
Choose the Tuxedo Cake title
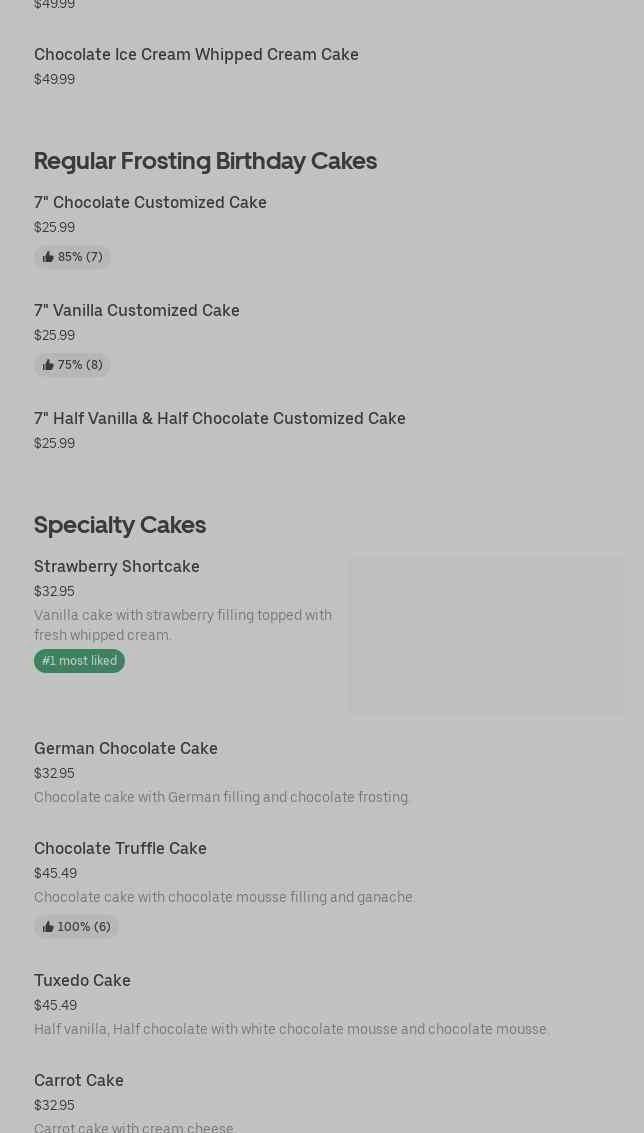click(82, 981)
